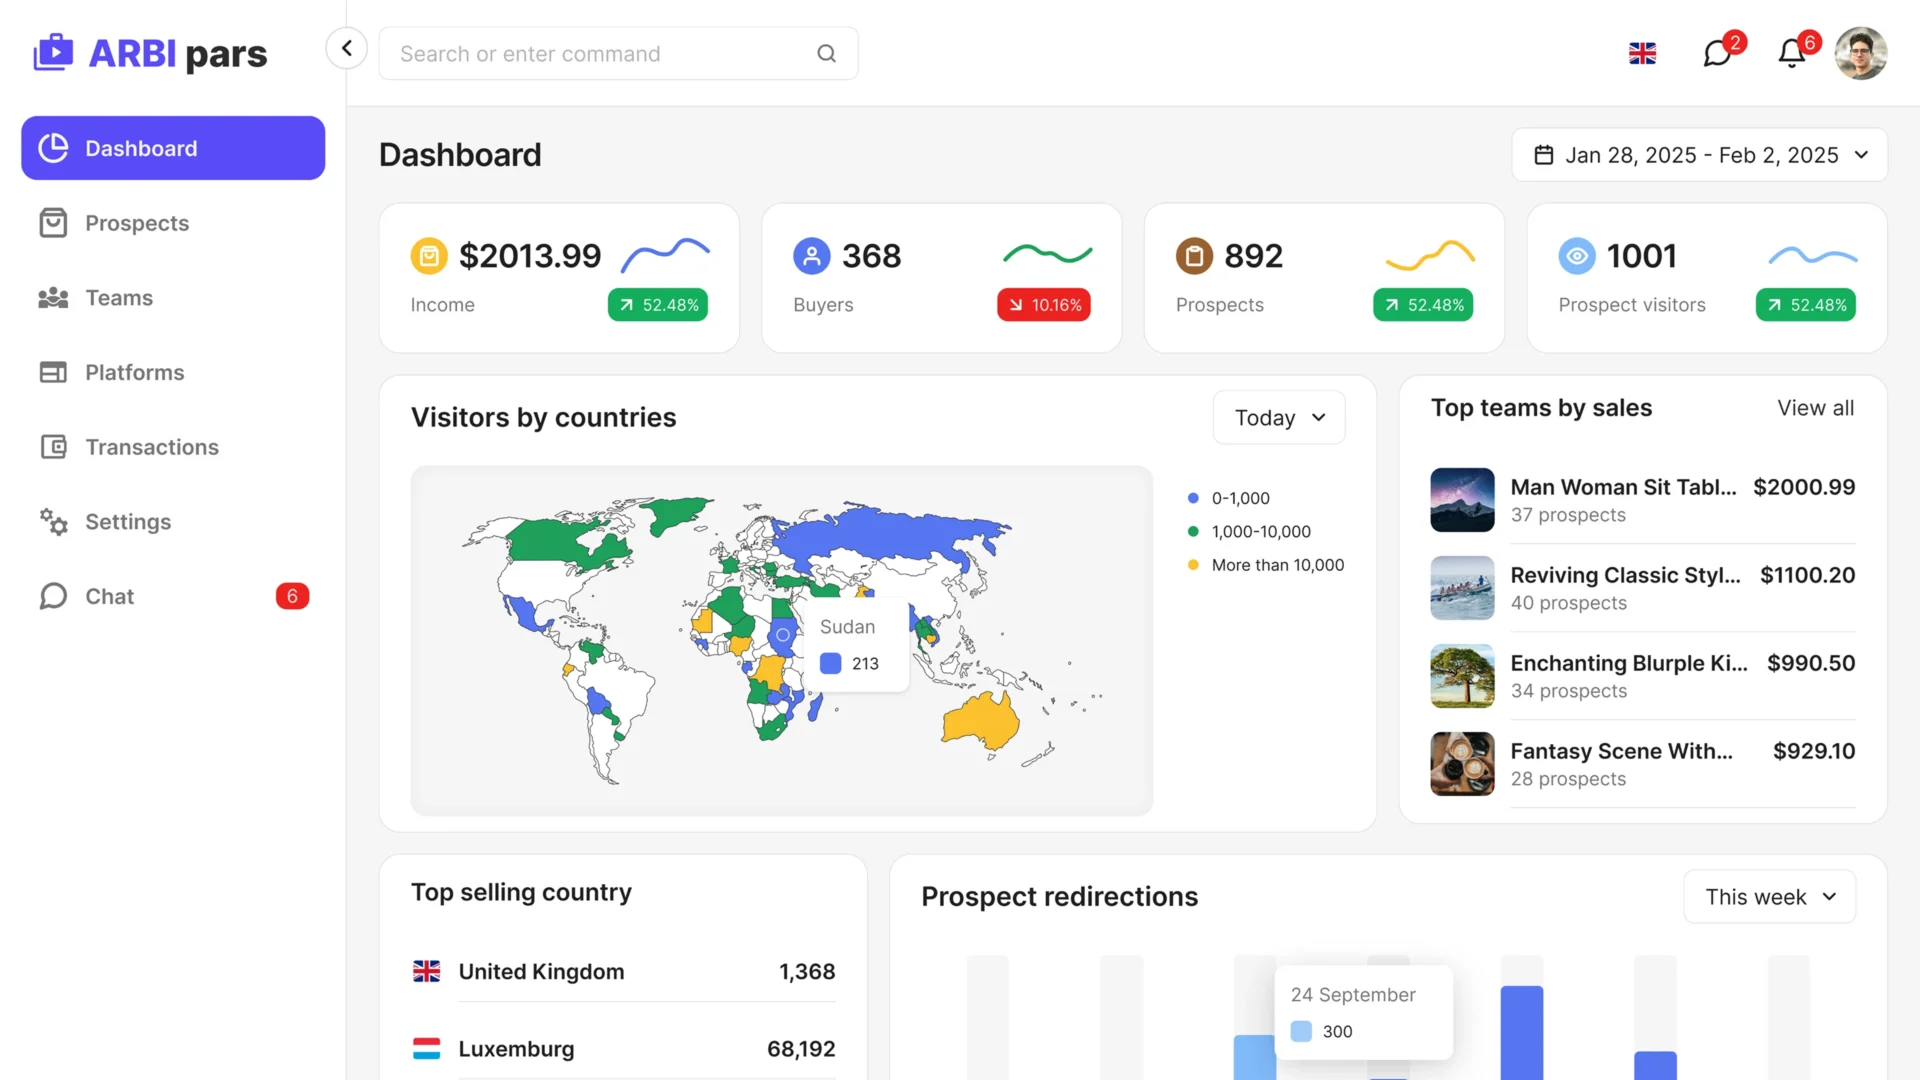
Task: Click the mountain night sky thumbnail
Action: tap(1462, 500)
